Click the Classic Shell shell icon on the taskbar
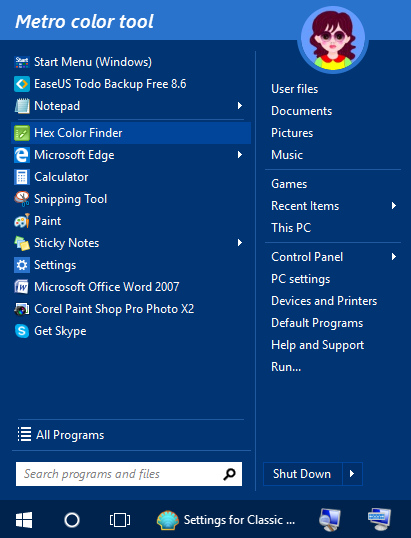 pos(168,520)
